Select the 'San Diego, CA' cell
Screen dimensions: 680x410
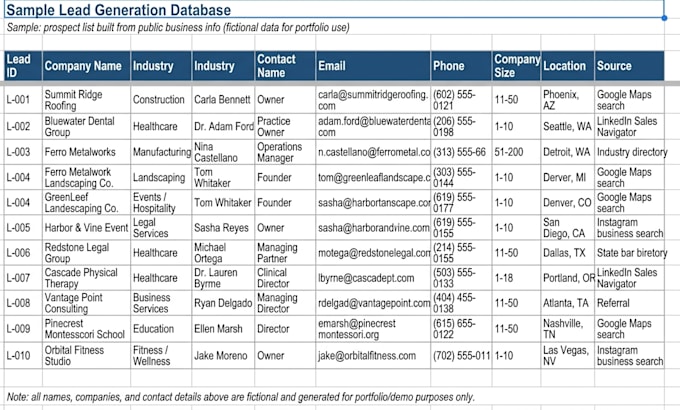tap(568, 227)
